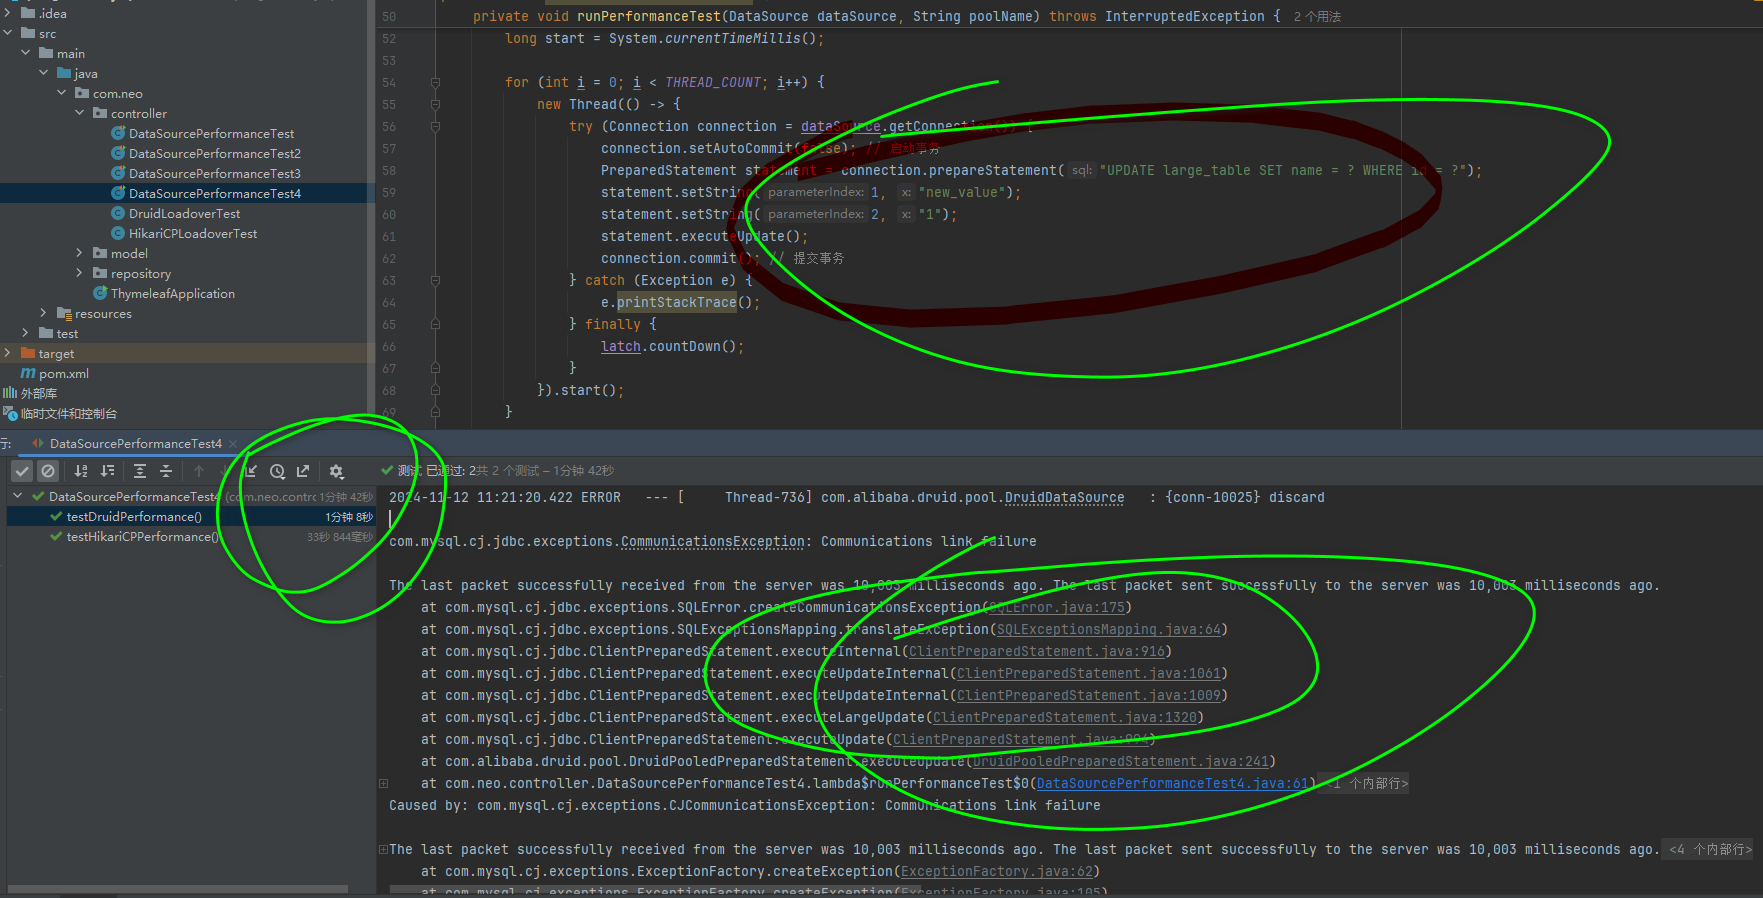This screenshot has height=898, width=1763.
Task: Open test history clock icon
Action: pos(277,471)
